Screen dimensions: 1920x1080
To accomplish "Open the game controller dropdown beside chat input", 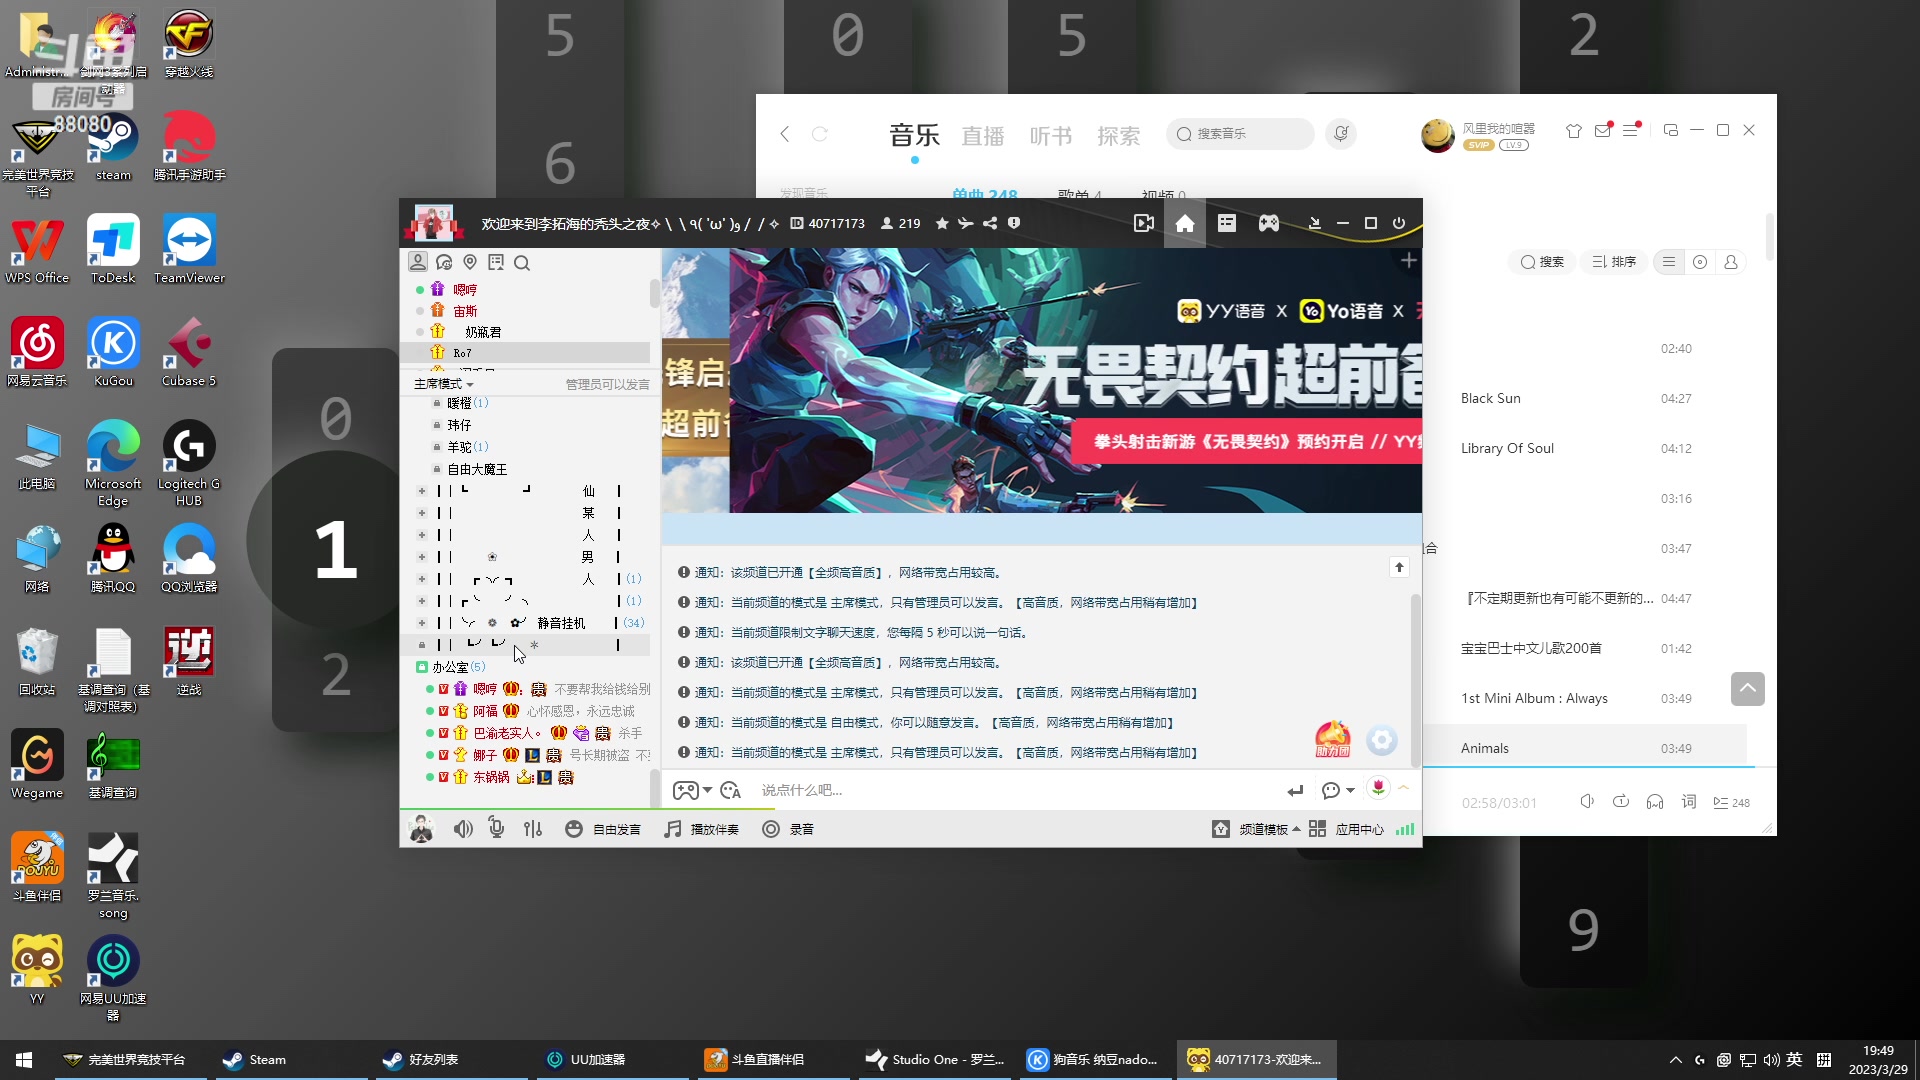I will (x=694, y=789).
